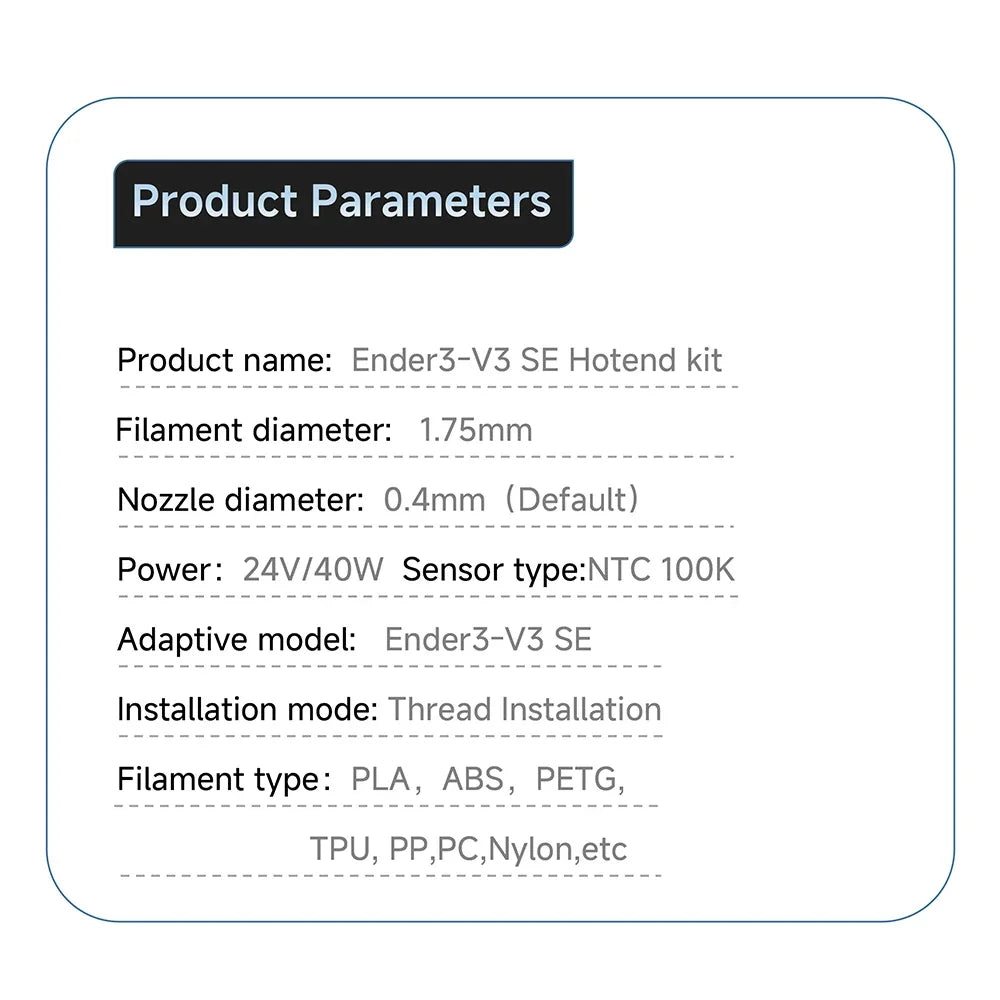Select the Power label
1000x1000 pixels.
[170, 570]
